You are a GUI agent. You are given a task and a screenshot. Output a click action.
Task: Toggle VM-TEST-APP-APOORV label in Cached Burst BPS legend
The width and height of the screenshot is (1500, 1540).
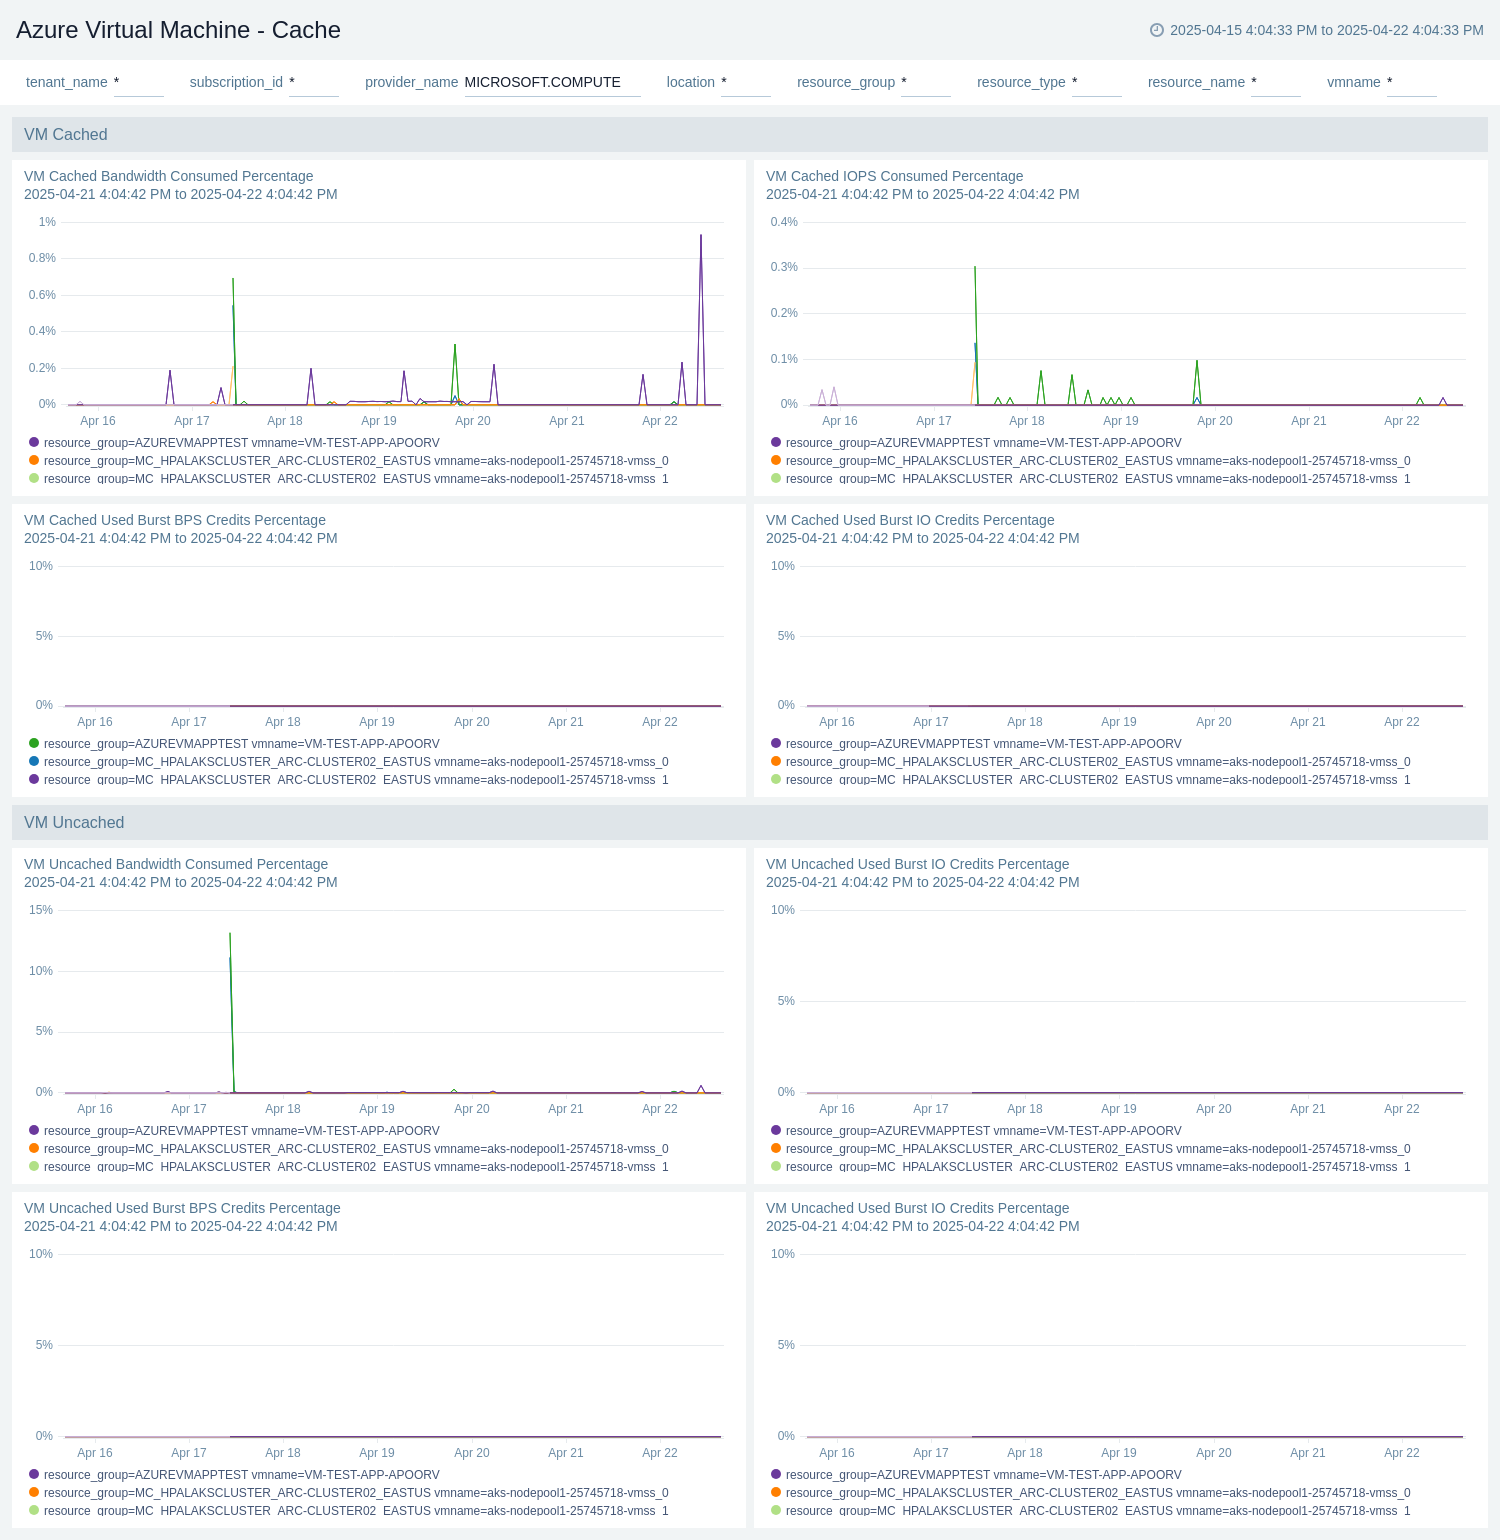tap(242, 744)
